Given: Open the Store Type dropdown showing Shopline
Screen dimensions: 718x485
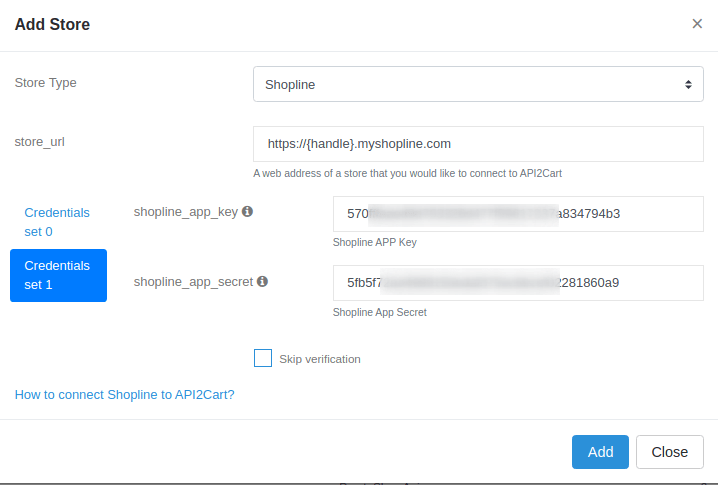Looking at the screenshot, I should (x=478, y=85).
